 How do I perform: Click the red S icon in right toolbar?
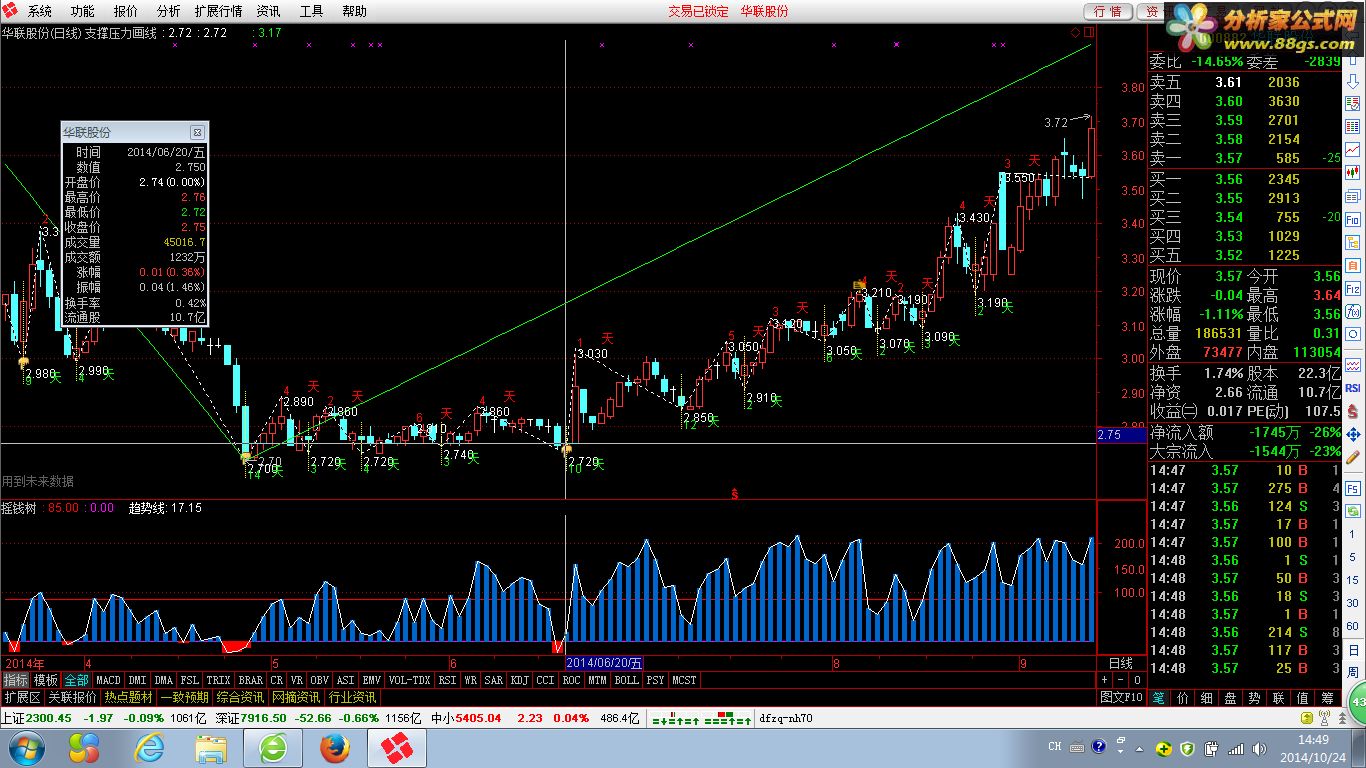[x=1352, y=410]
